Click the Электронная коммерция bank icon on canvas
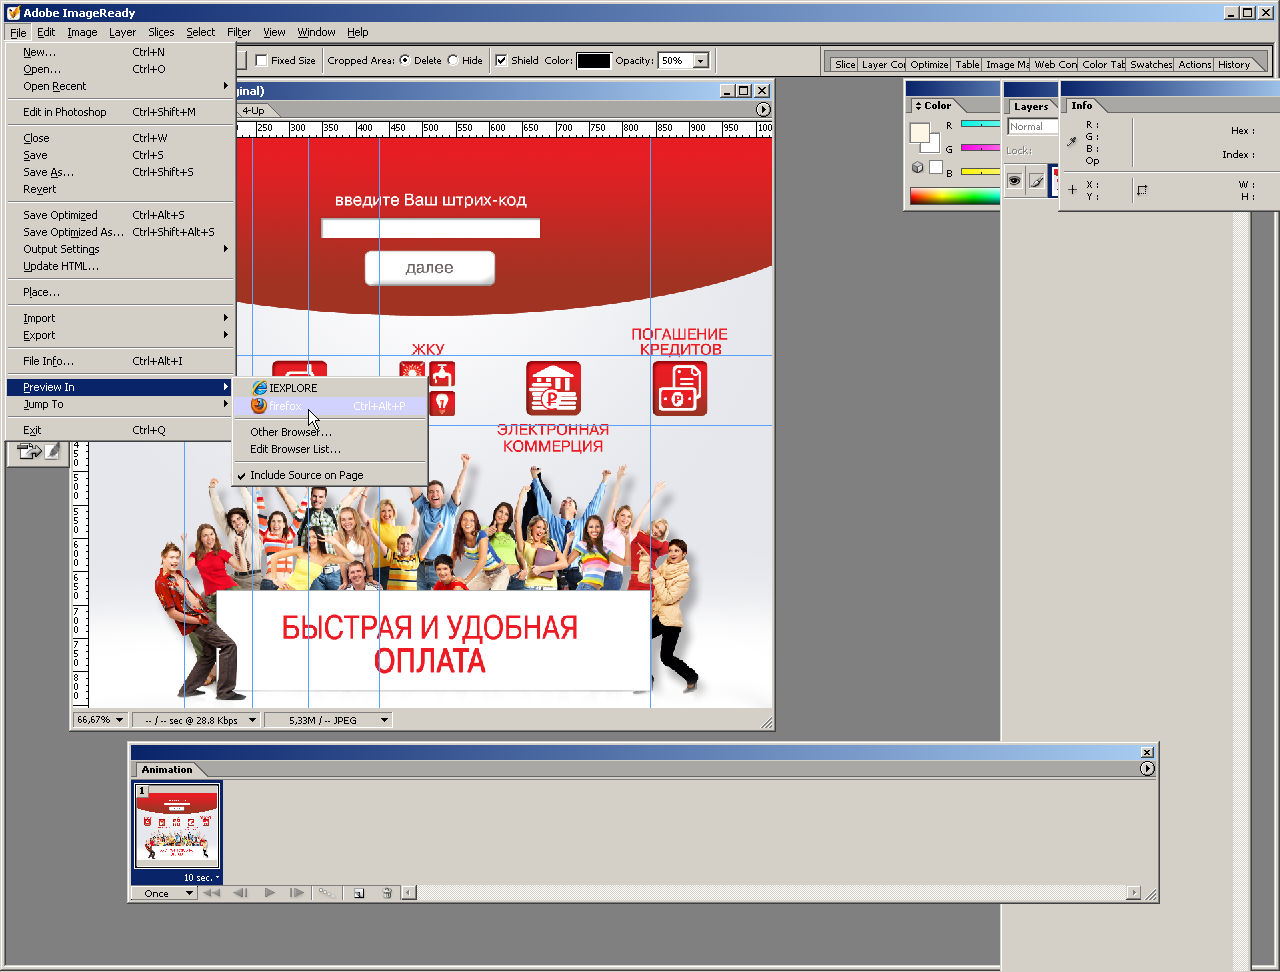This screenshot has width=1280, height=972. click(x=553, y=388)
